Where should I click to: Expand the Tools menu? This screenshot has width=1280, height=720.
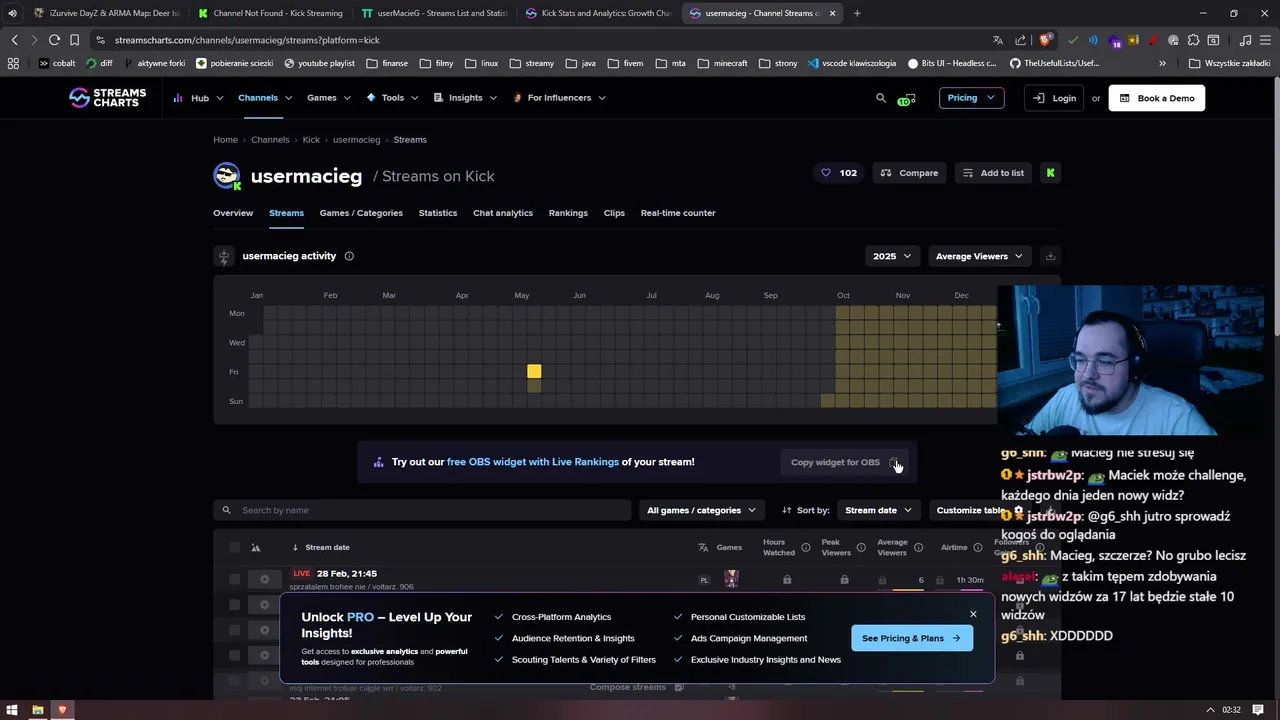point(392,98)
